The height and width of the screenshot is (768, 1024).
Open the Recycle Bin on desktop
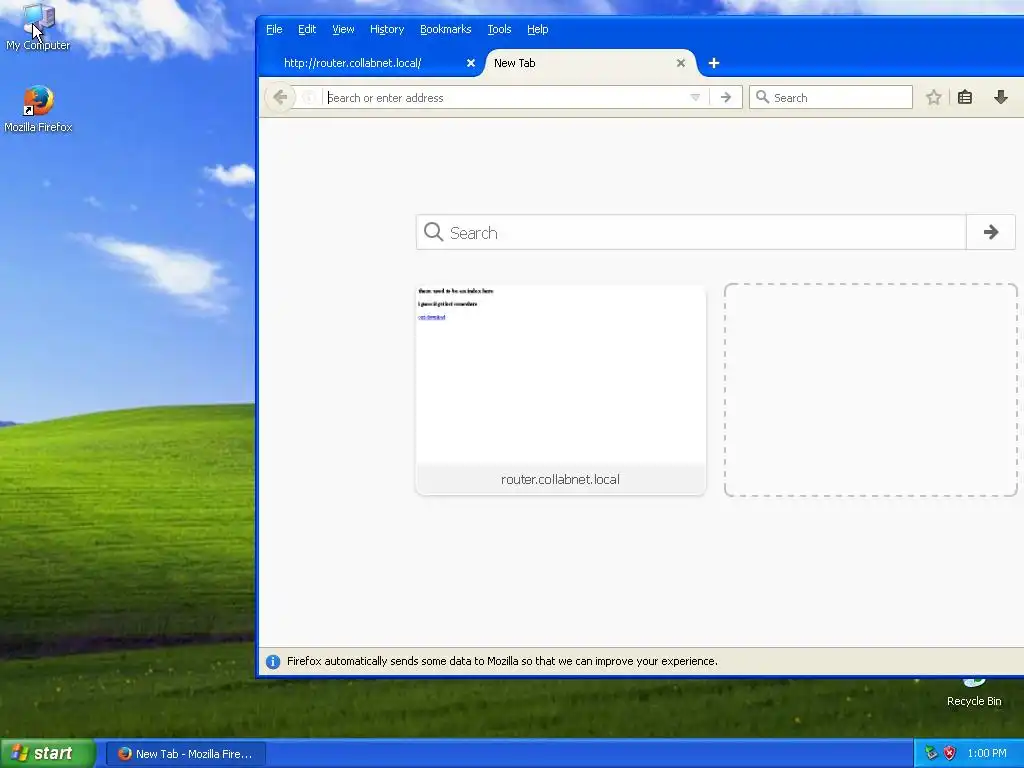(974, 693)
